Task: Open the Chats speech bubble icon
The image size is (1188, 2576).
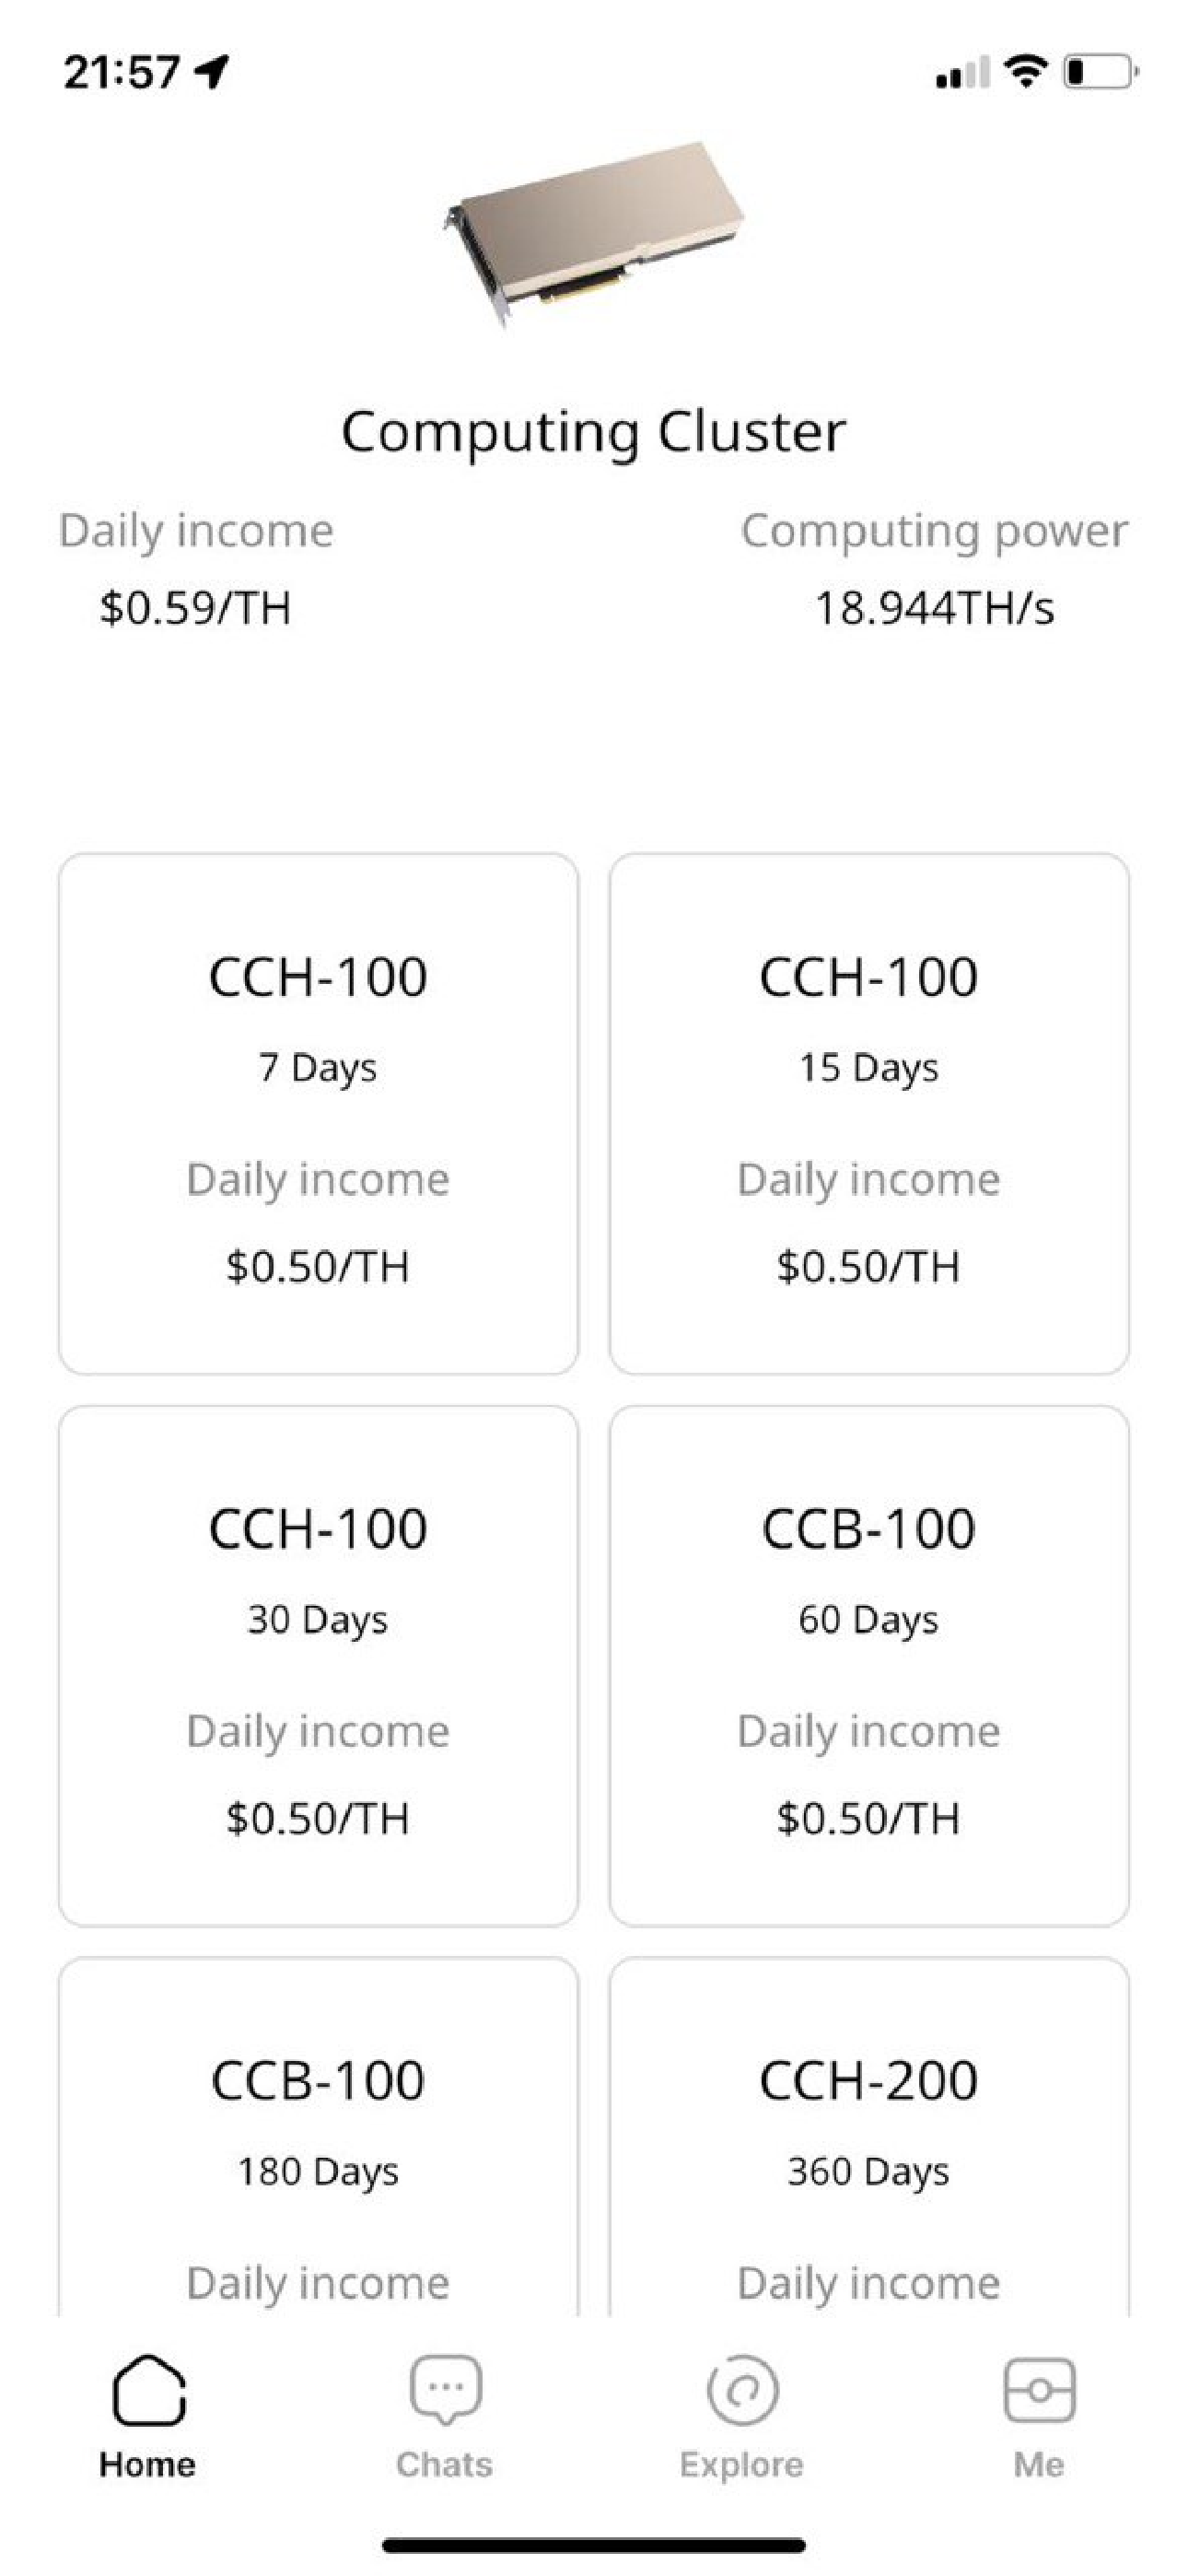Action: coord(445,2389)
